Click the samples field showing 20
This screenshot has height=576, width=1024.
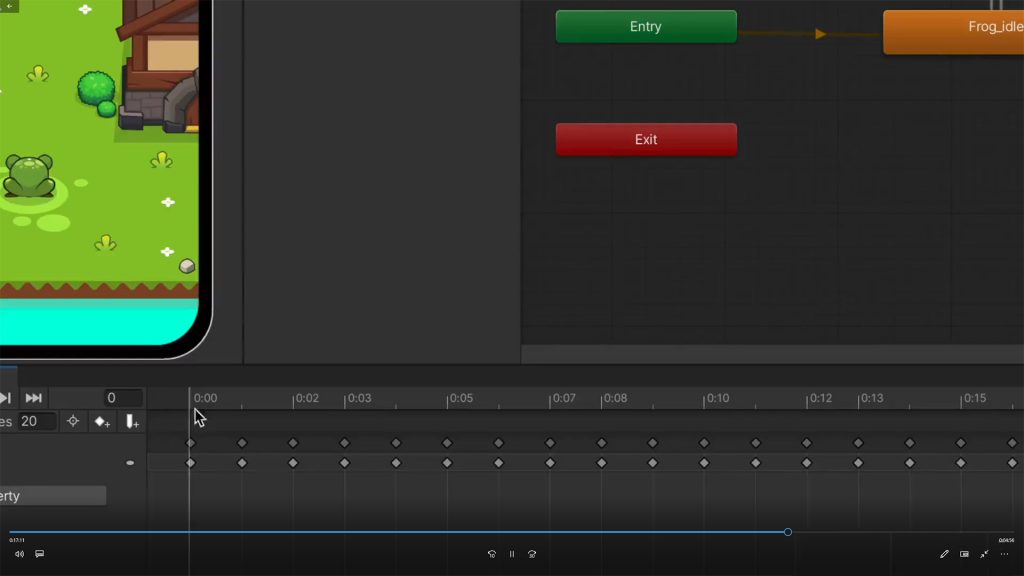(x=37, y=422)
